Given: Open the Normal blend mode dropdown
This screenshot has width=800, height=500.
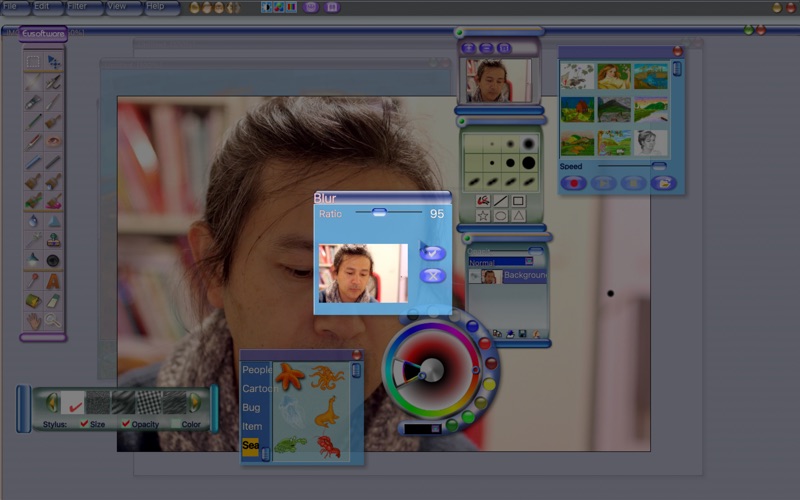Looking at the screenshot, I should coord(501,262).
